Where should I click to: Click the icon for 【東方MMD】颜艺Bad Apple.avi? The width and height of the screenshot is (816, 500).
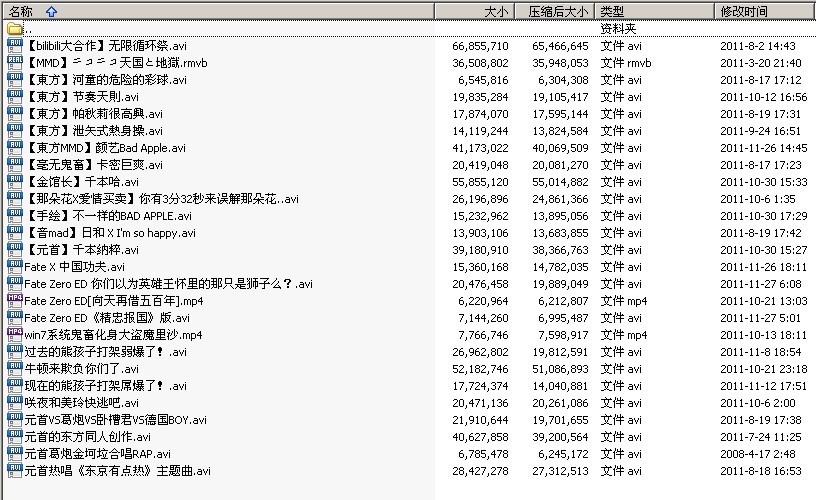tap(14, 148)
